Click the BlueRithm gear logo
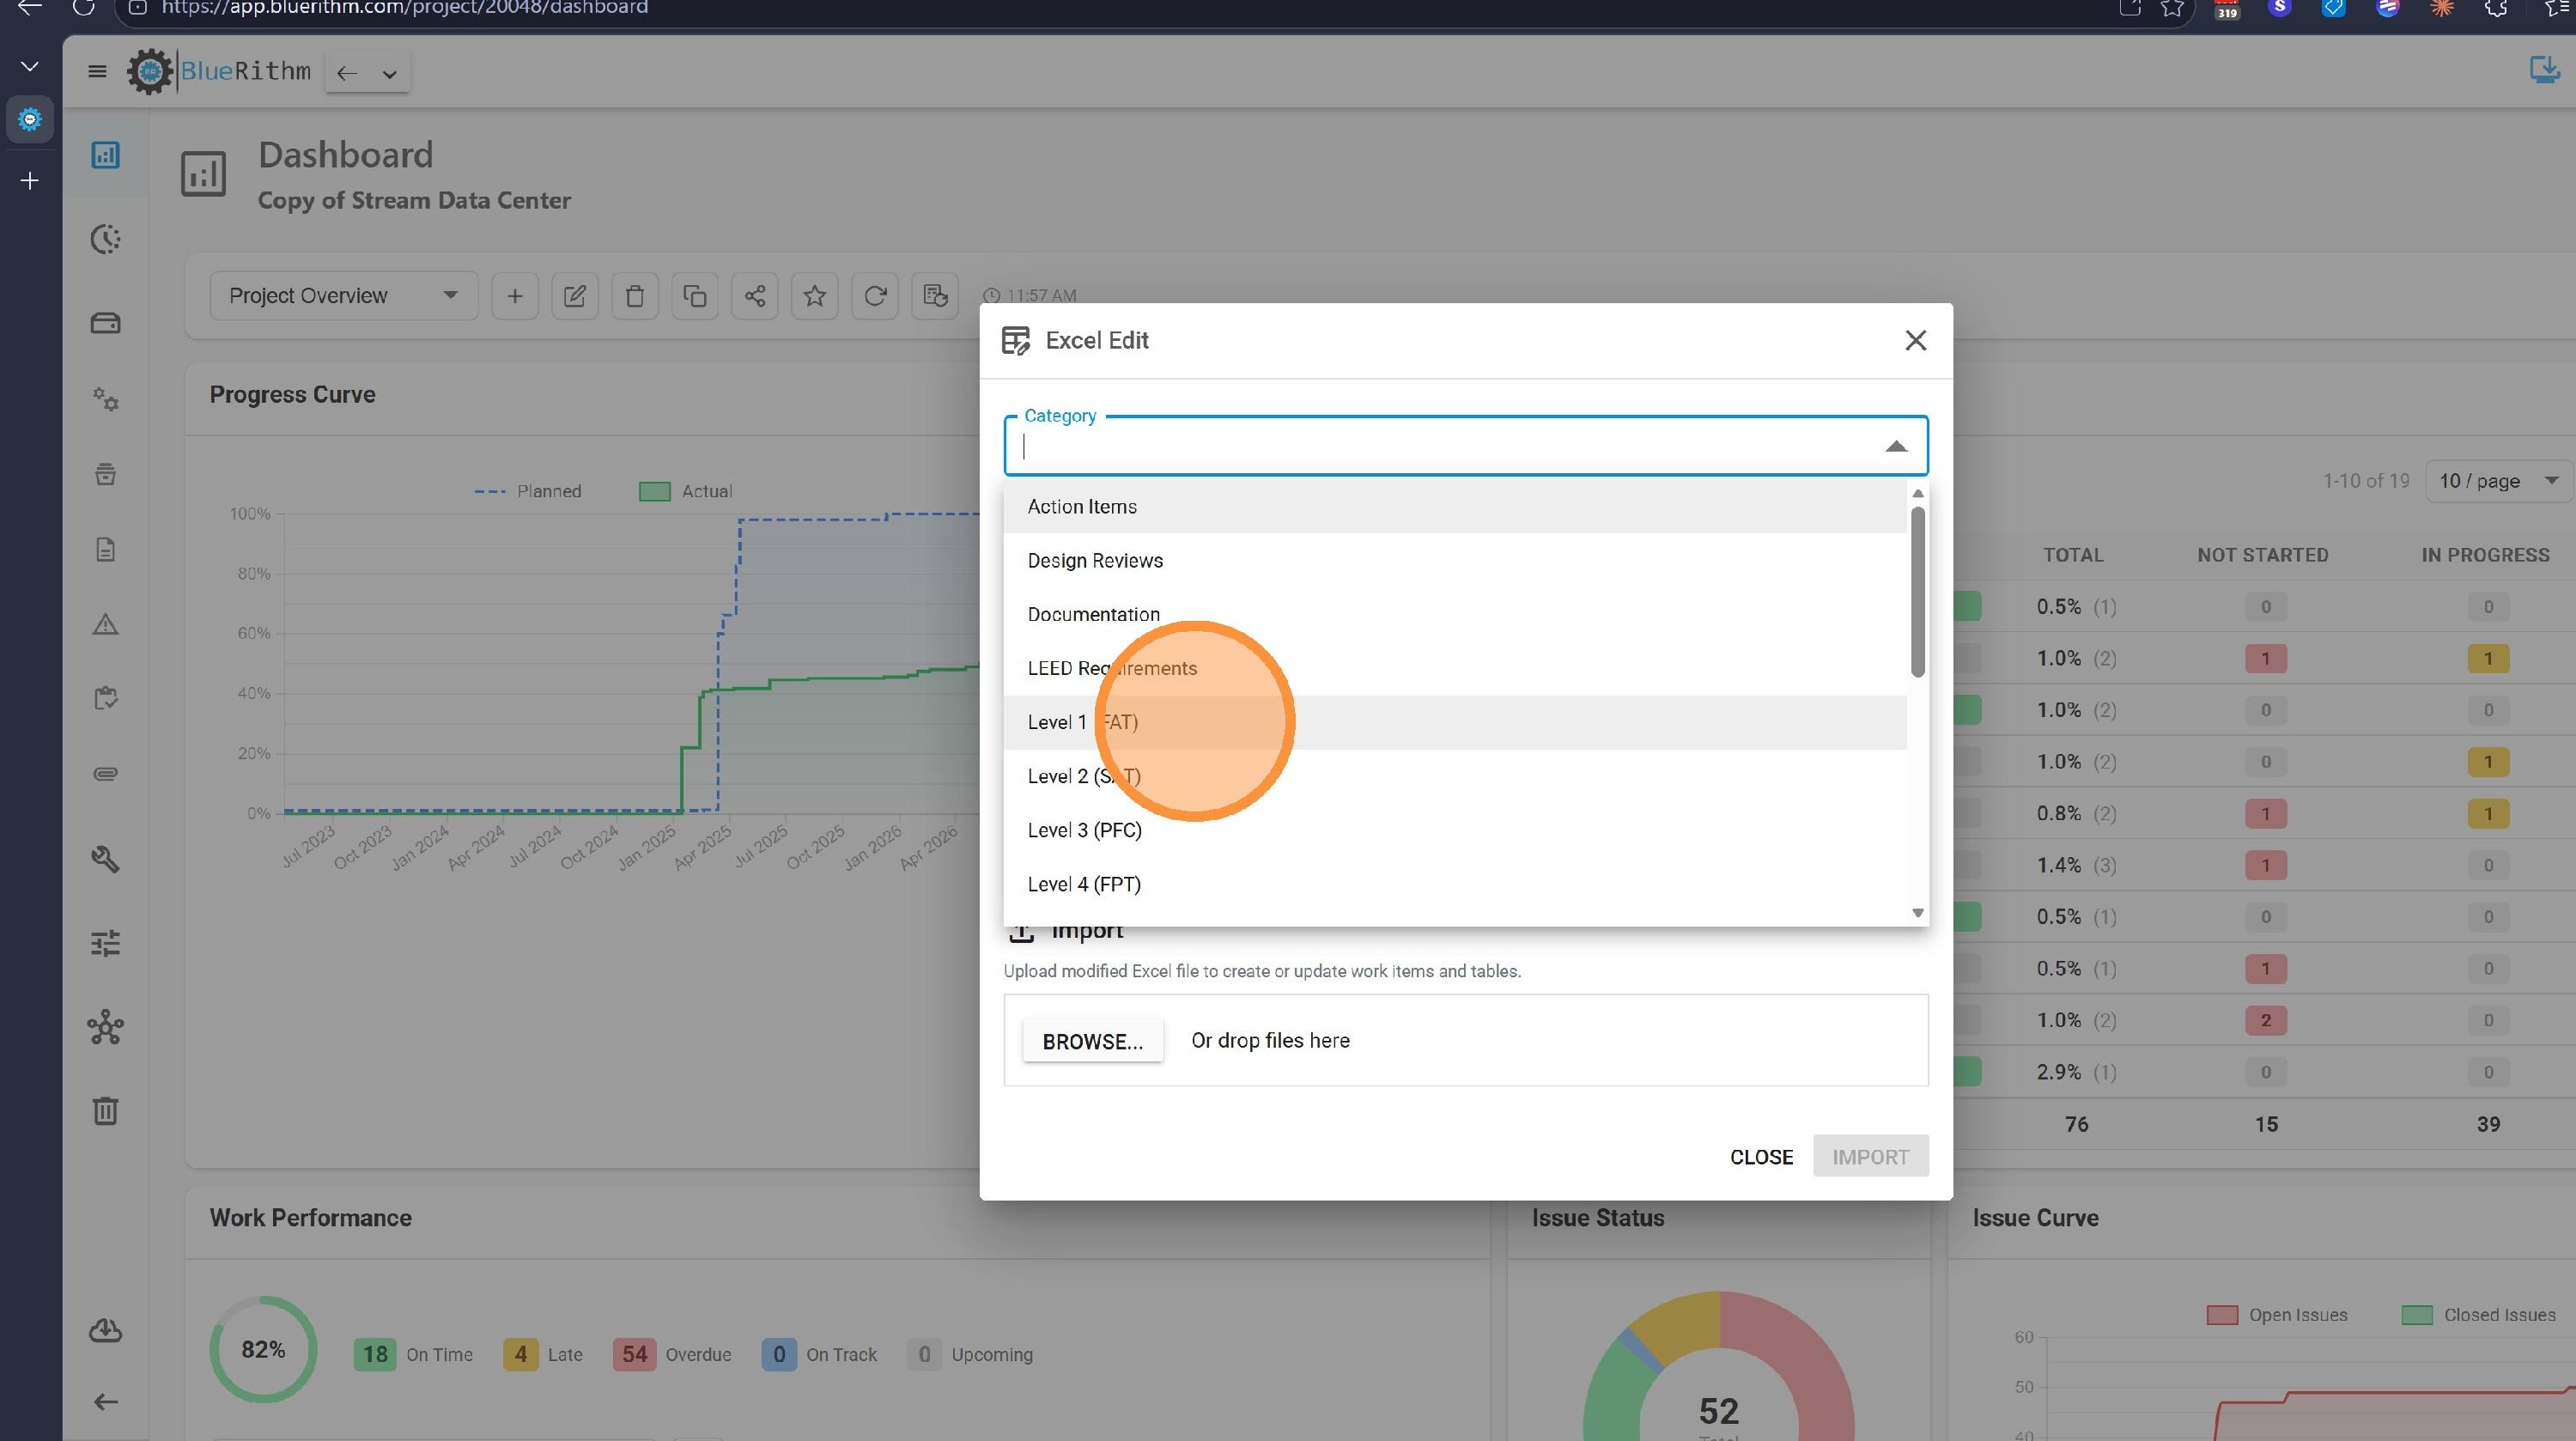The width and height of the screenshot is (2576, 1441). pos(150,71)
